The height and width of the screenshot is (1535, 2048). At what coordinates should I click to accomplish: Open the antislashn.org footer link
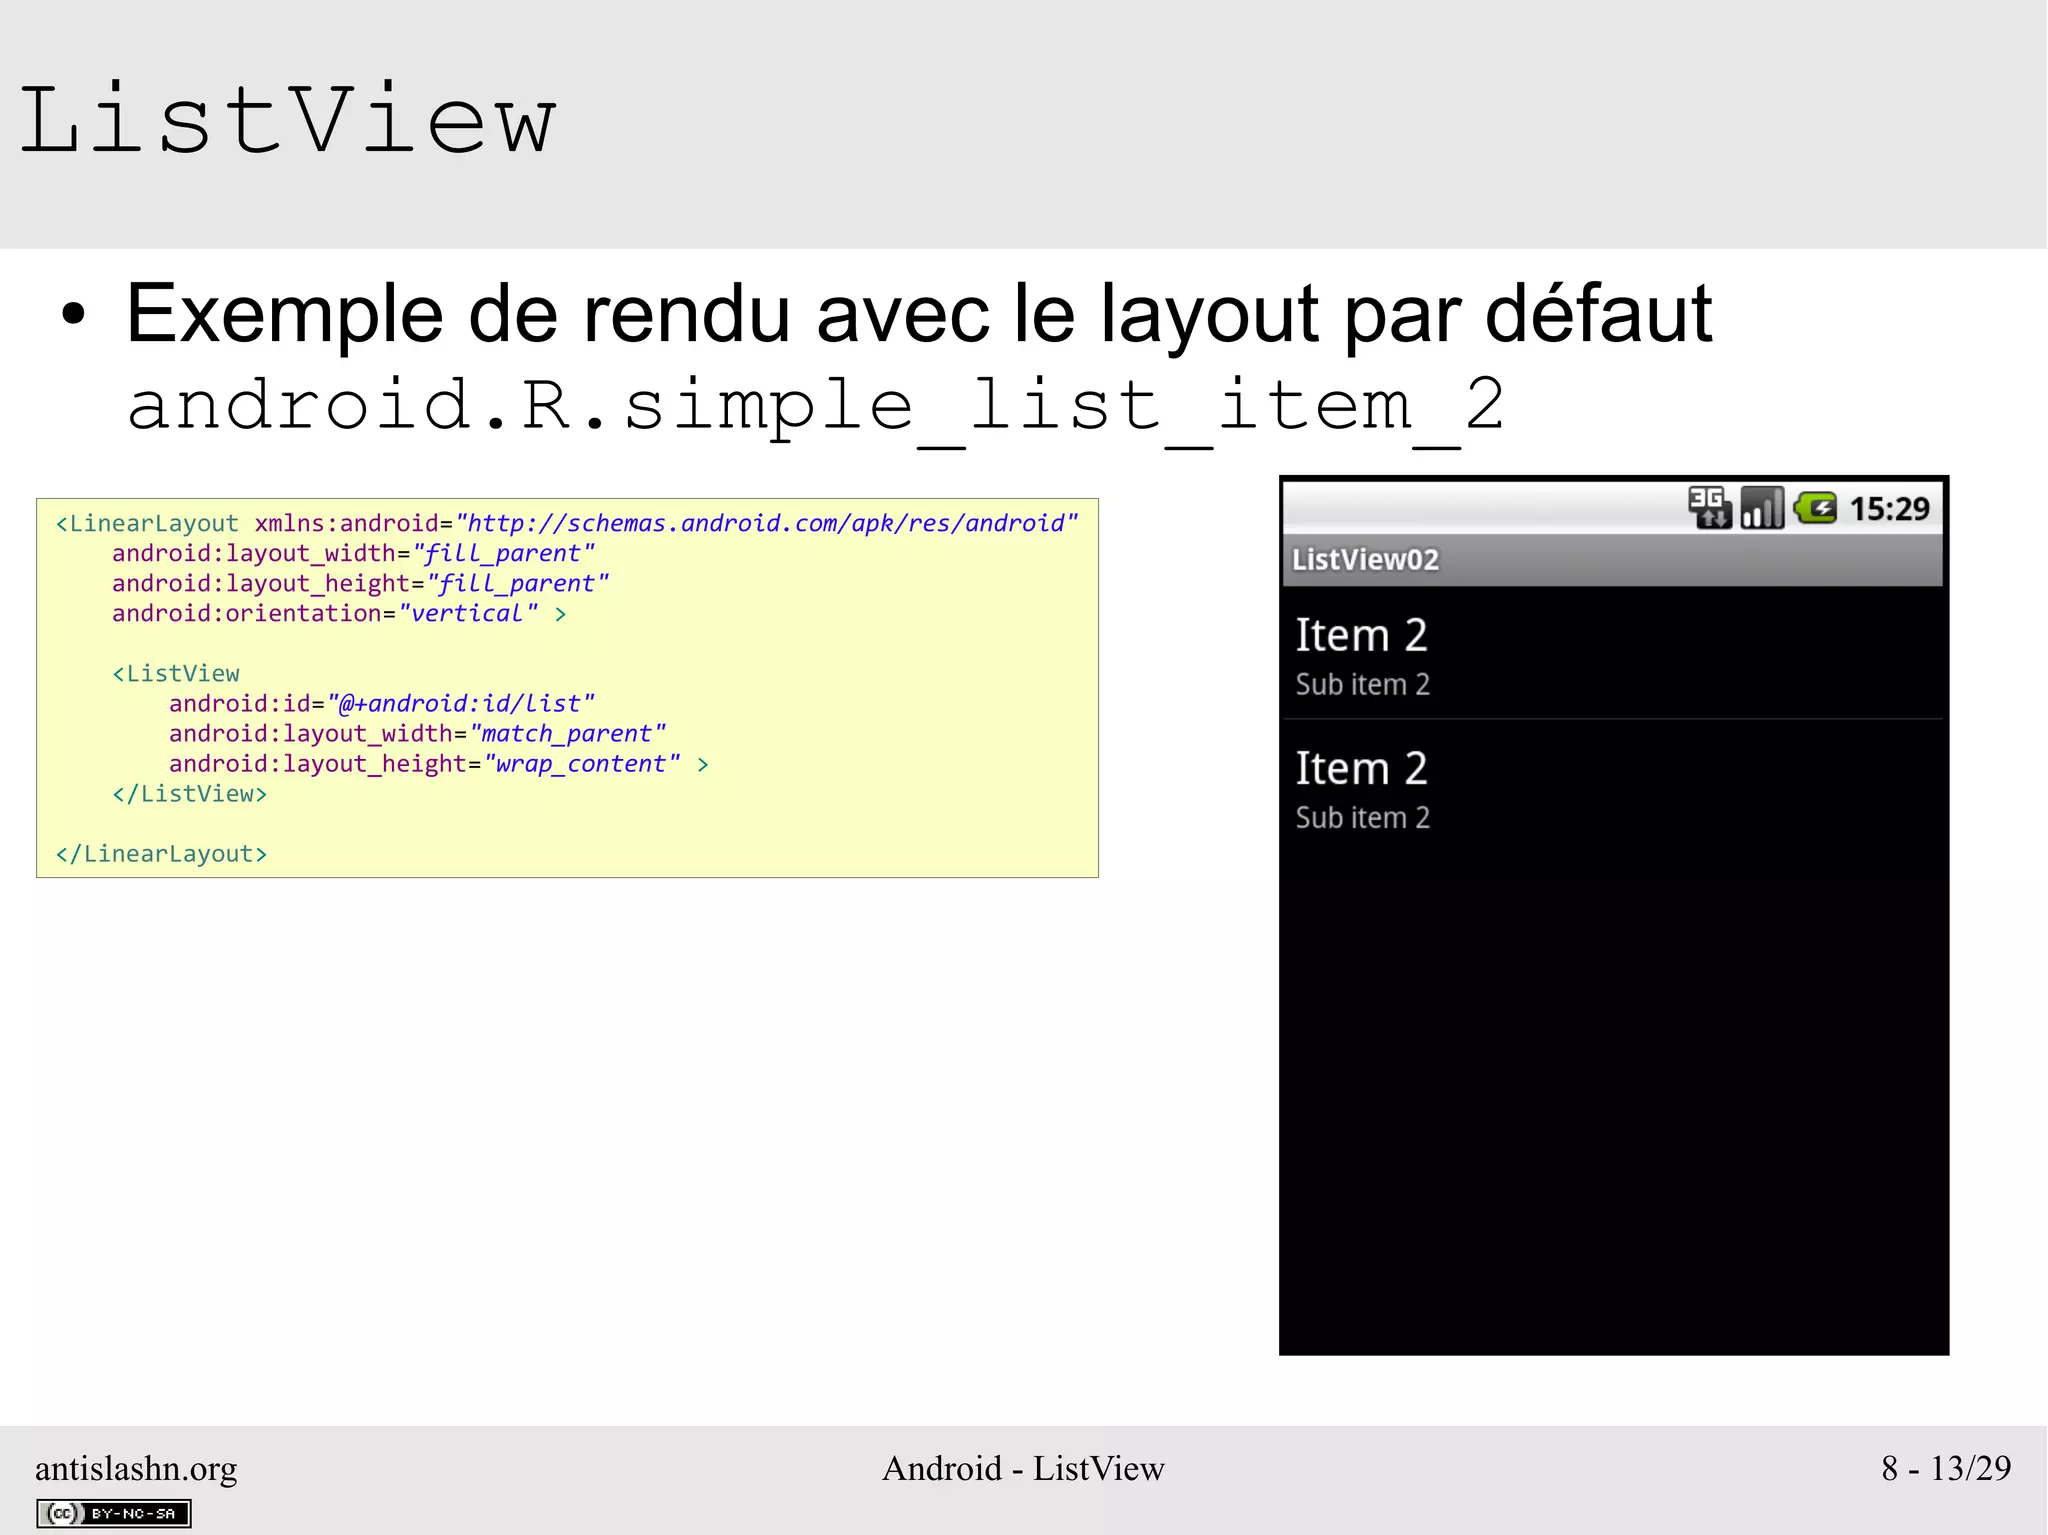[136, 1468]
